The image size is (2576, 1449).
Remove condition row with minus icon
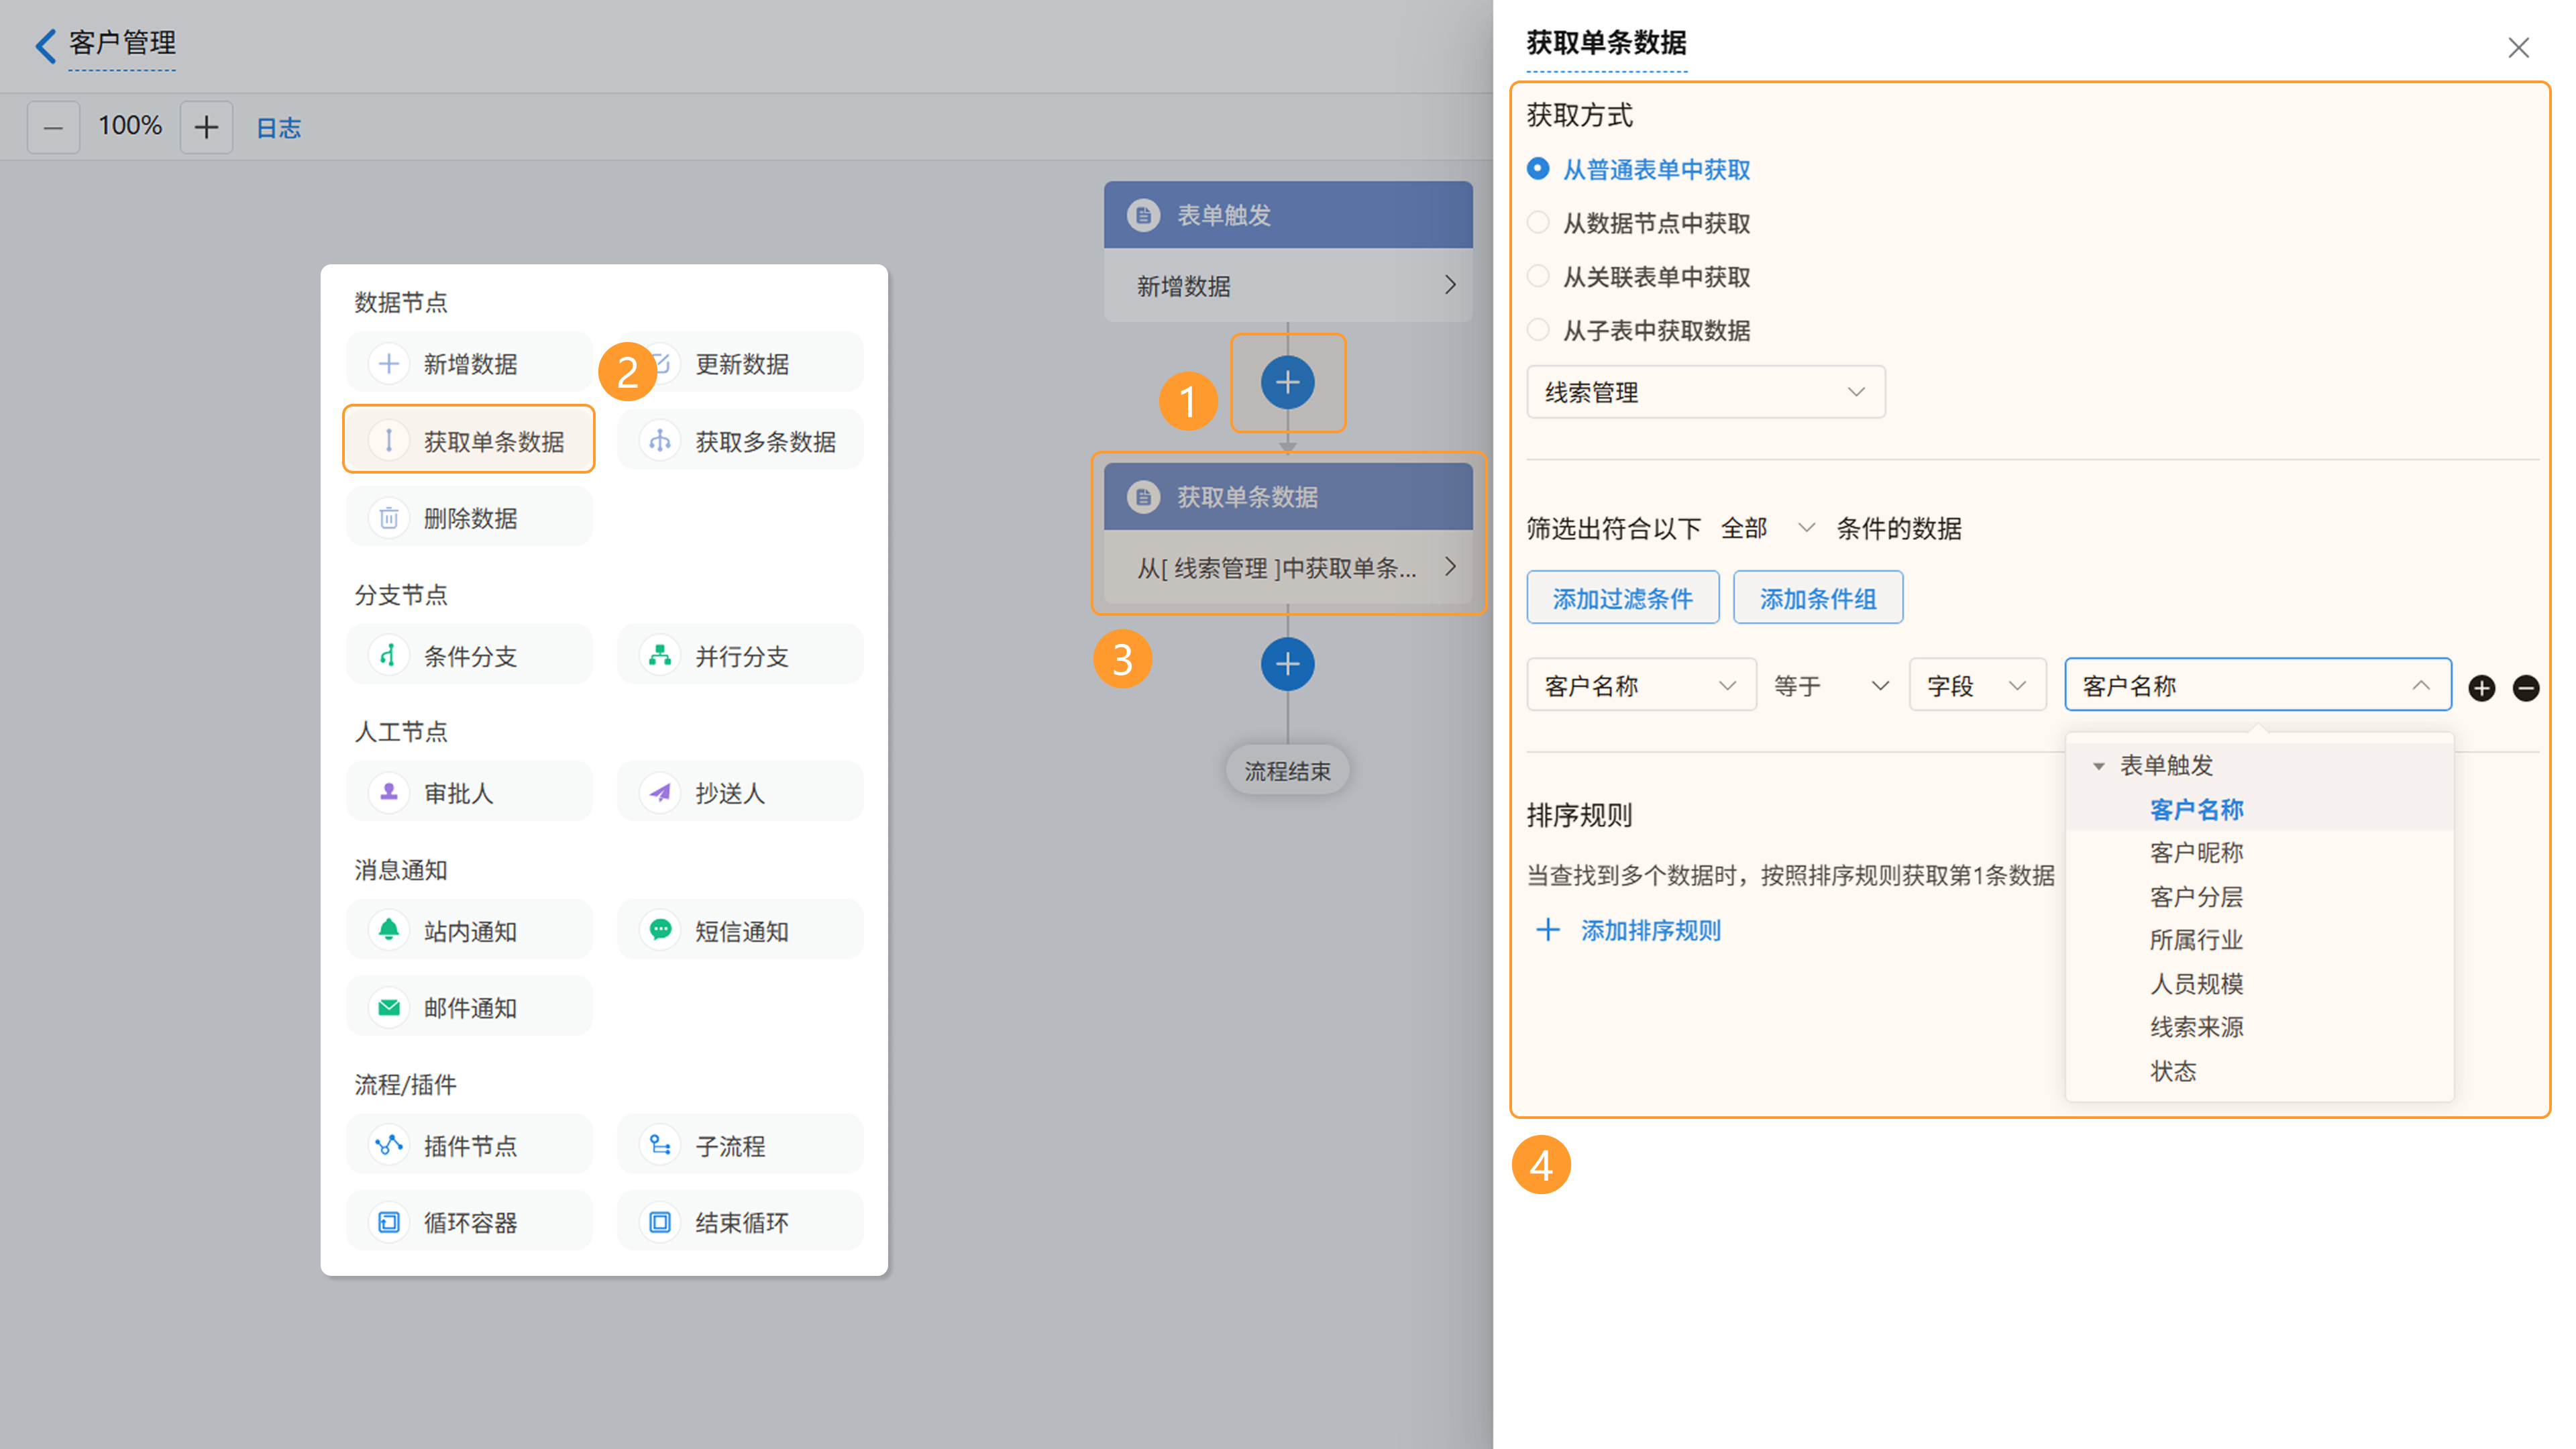coord(2525,687)
